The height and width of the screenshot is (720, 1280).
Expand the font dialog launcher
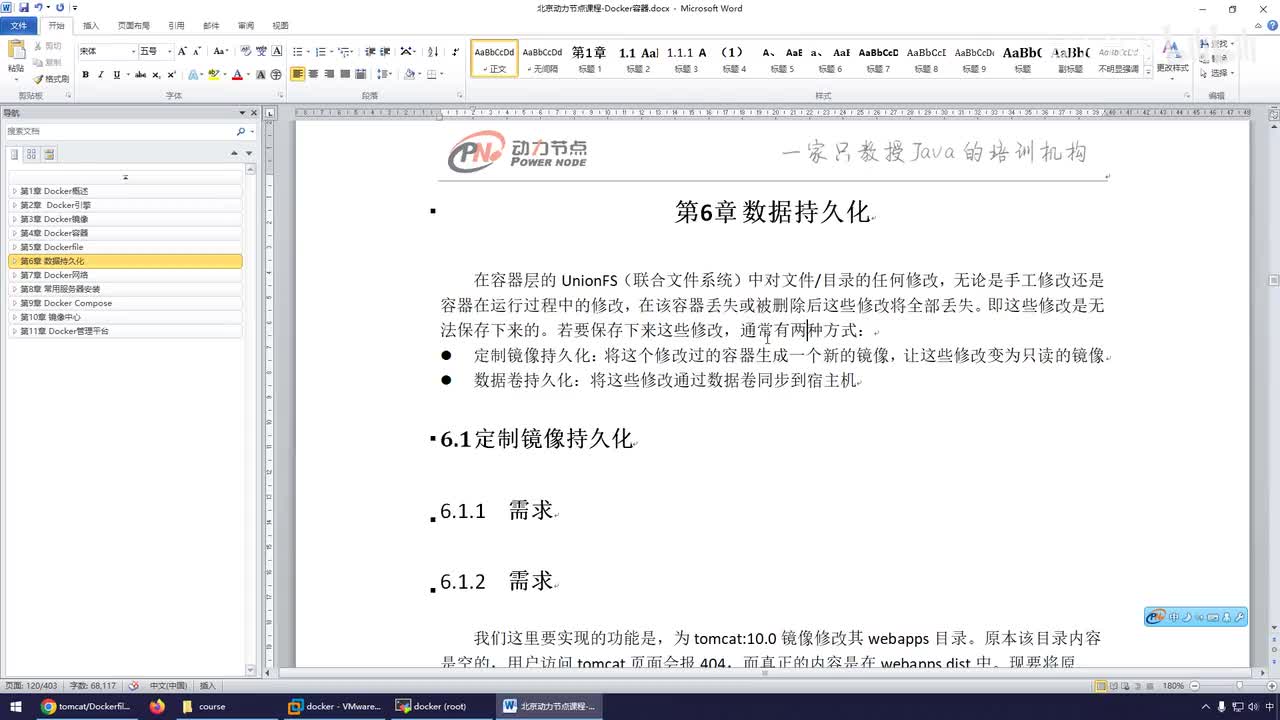[x=280, y=96]
